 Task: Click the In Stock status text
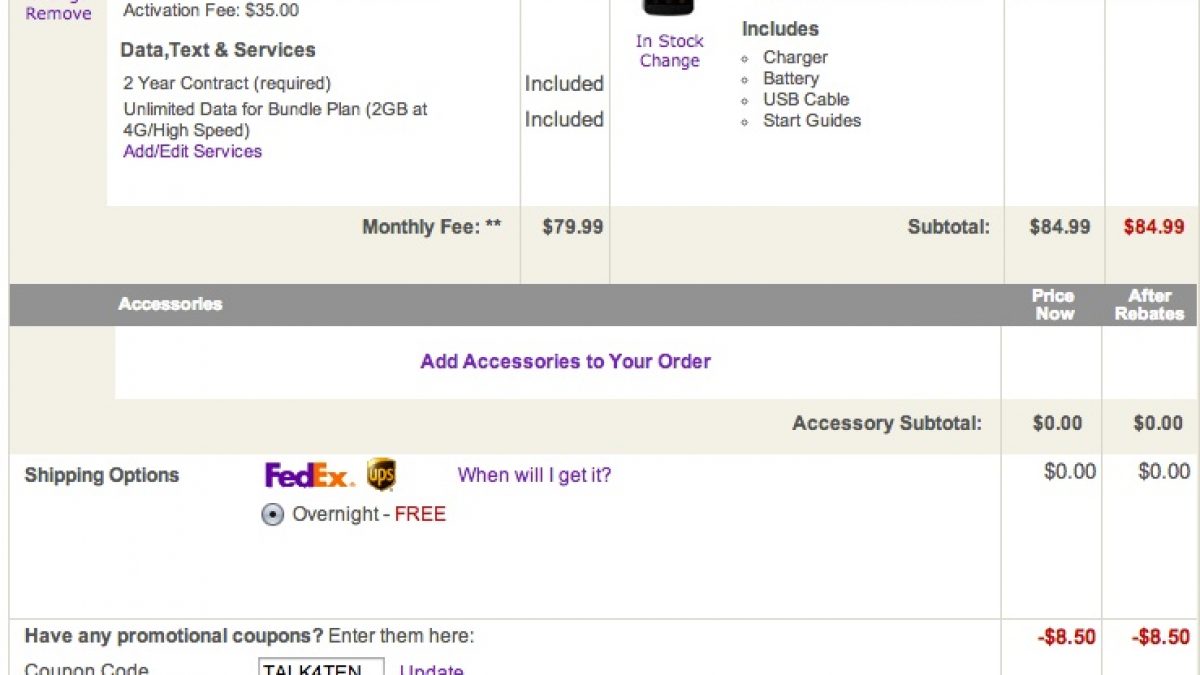point(669,41)
